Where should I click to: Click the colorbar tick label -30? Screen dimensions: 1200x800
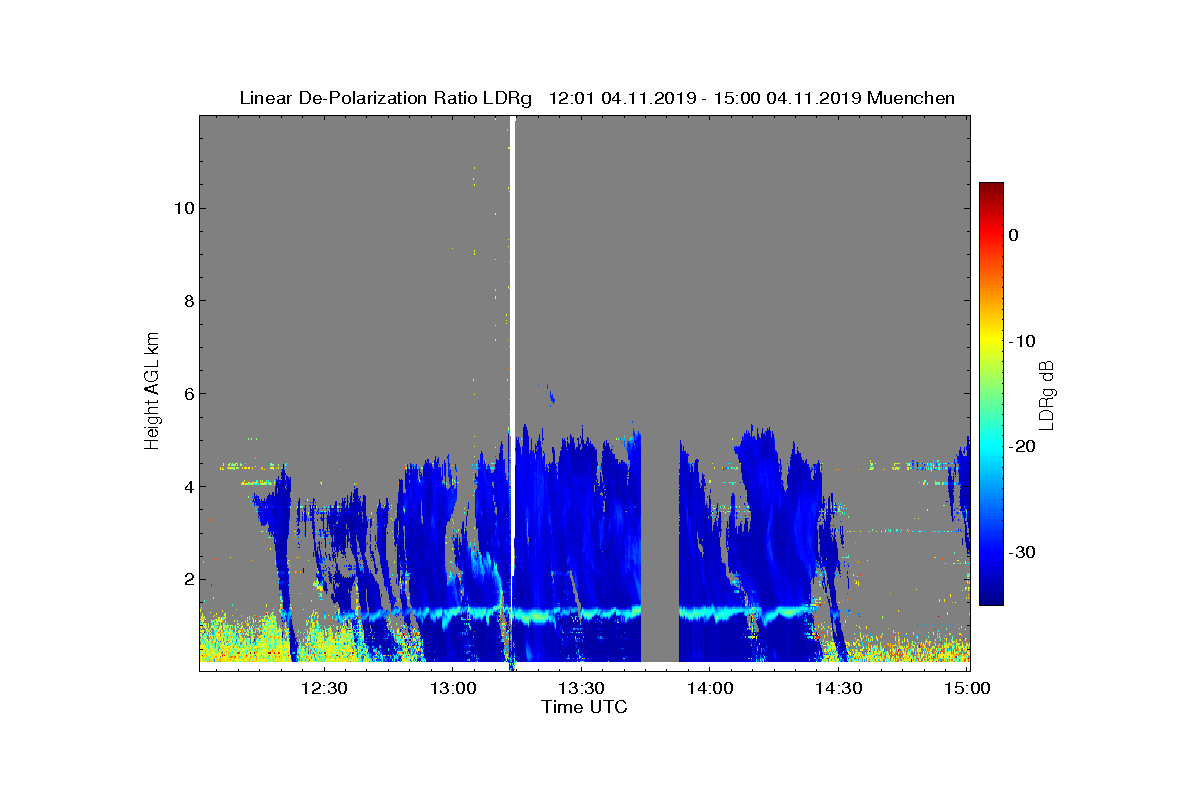pos(1021,553)
